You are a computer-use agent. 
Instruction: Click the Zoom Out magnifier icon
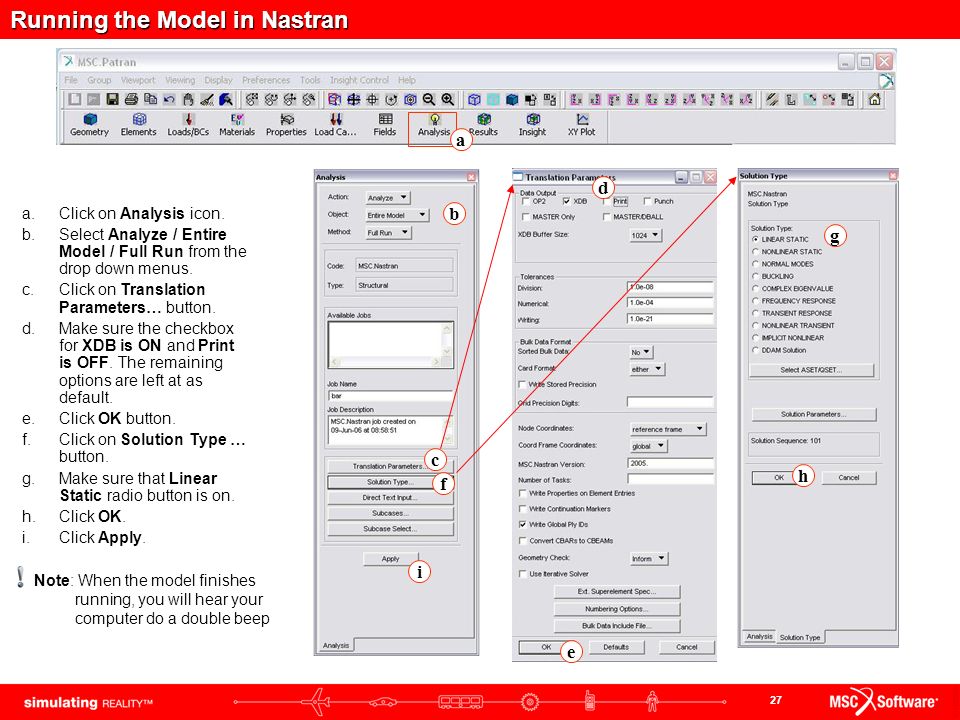click(x=429, y=99)
